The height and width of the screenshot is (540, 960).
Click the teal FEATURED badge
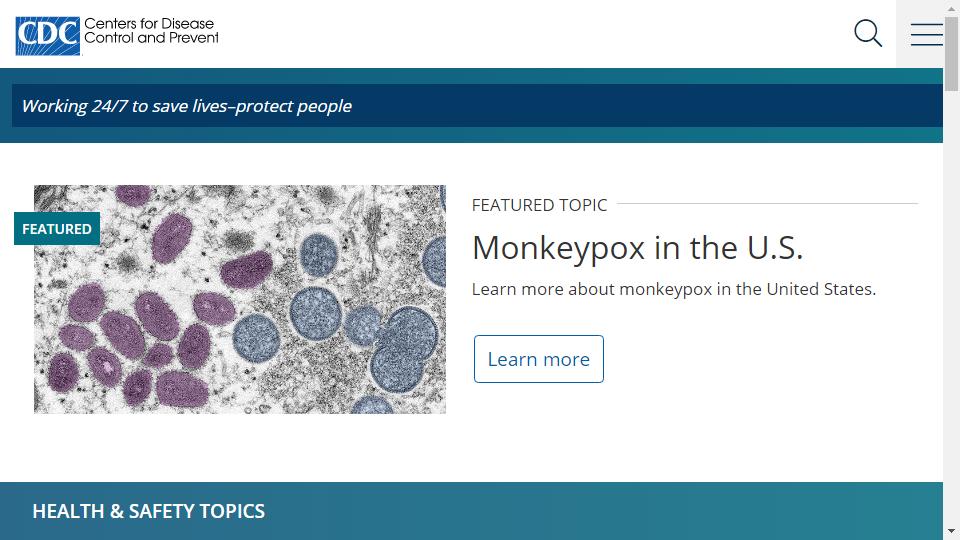[57, 228]
